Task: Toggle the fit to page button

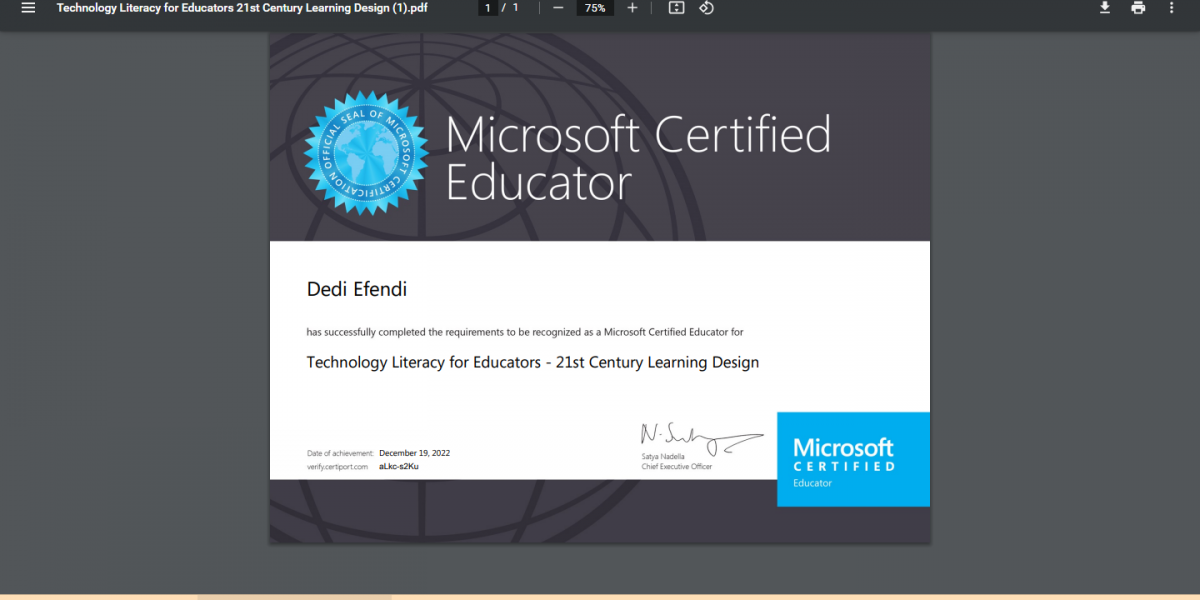Action: tap(676, 8)
